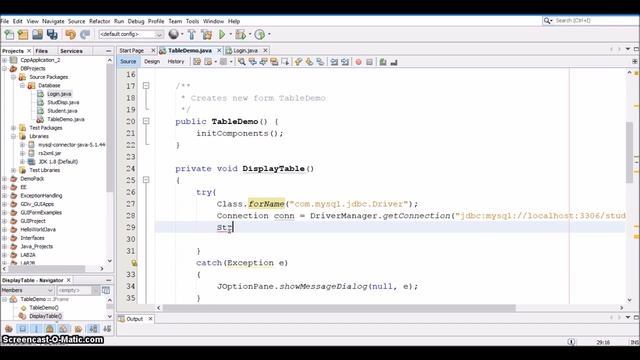This screenshot has width=640, height=360.
Task: Collapse the DisplayTable fold at line 25
Action: pyautogui.click(x=146, y=180)
